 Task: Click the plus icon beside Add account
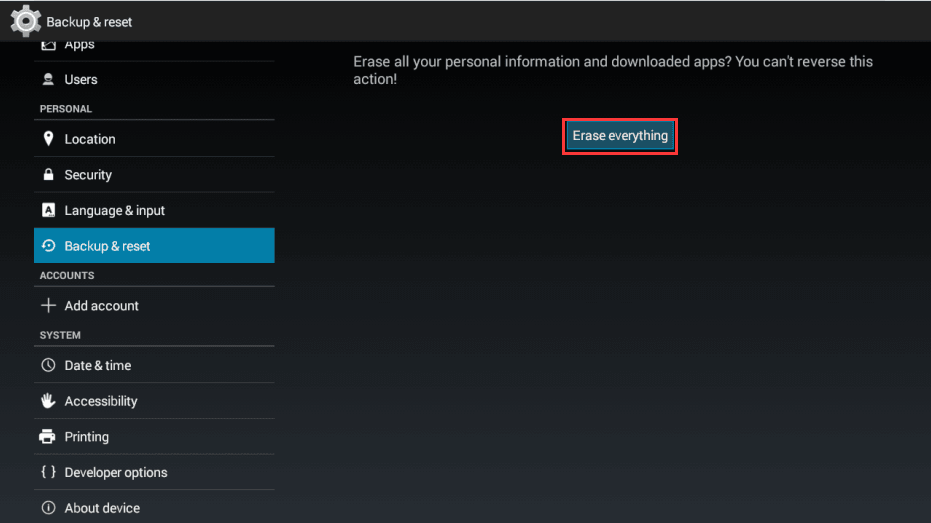48,306
